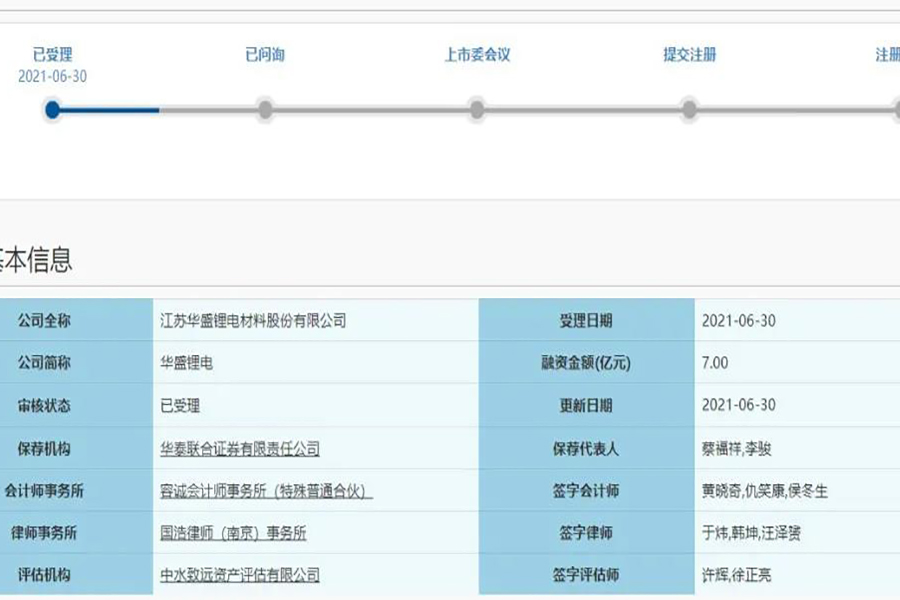Click the 基本信息 section heading
Screen dimensions: 900x600
click(36, 260)
